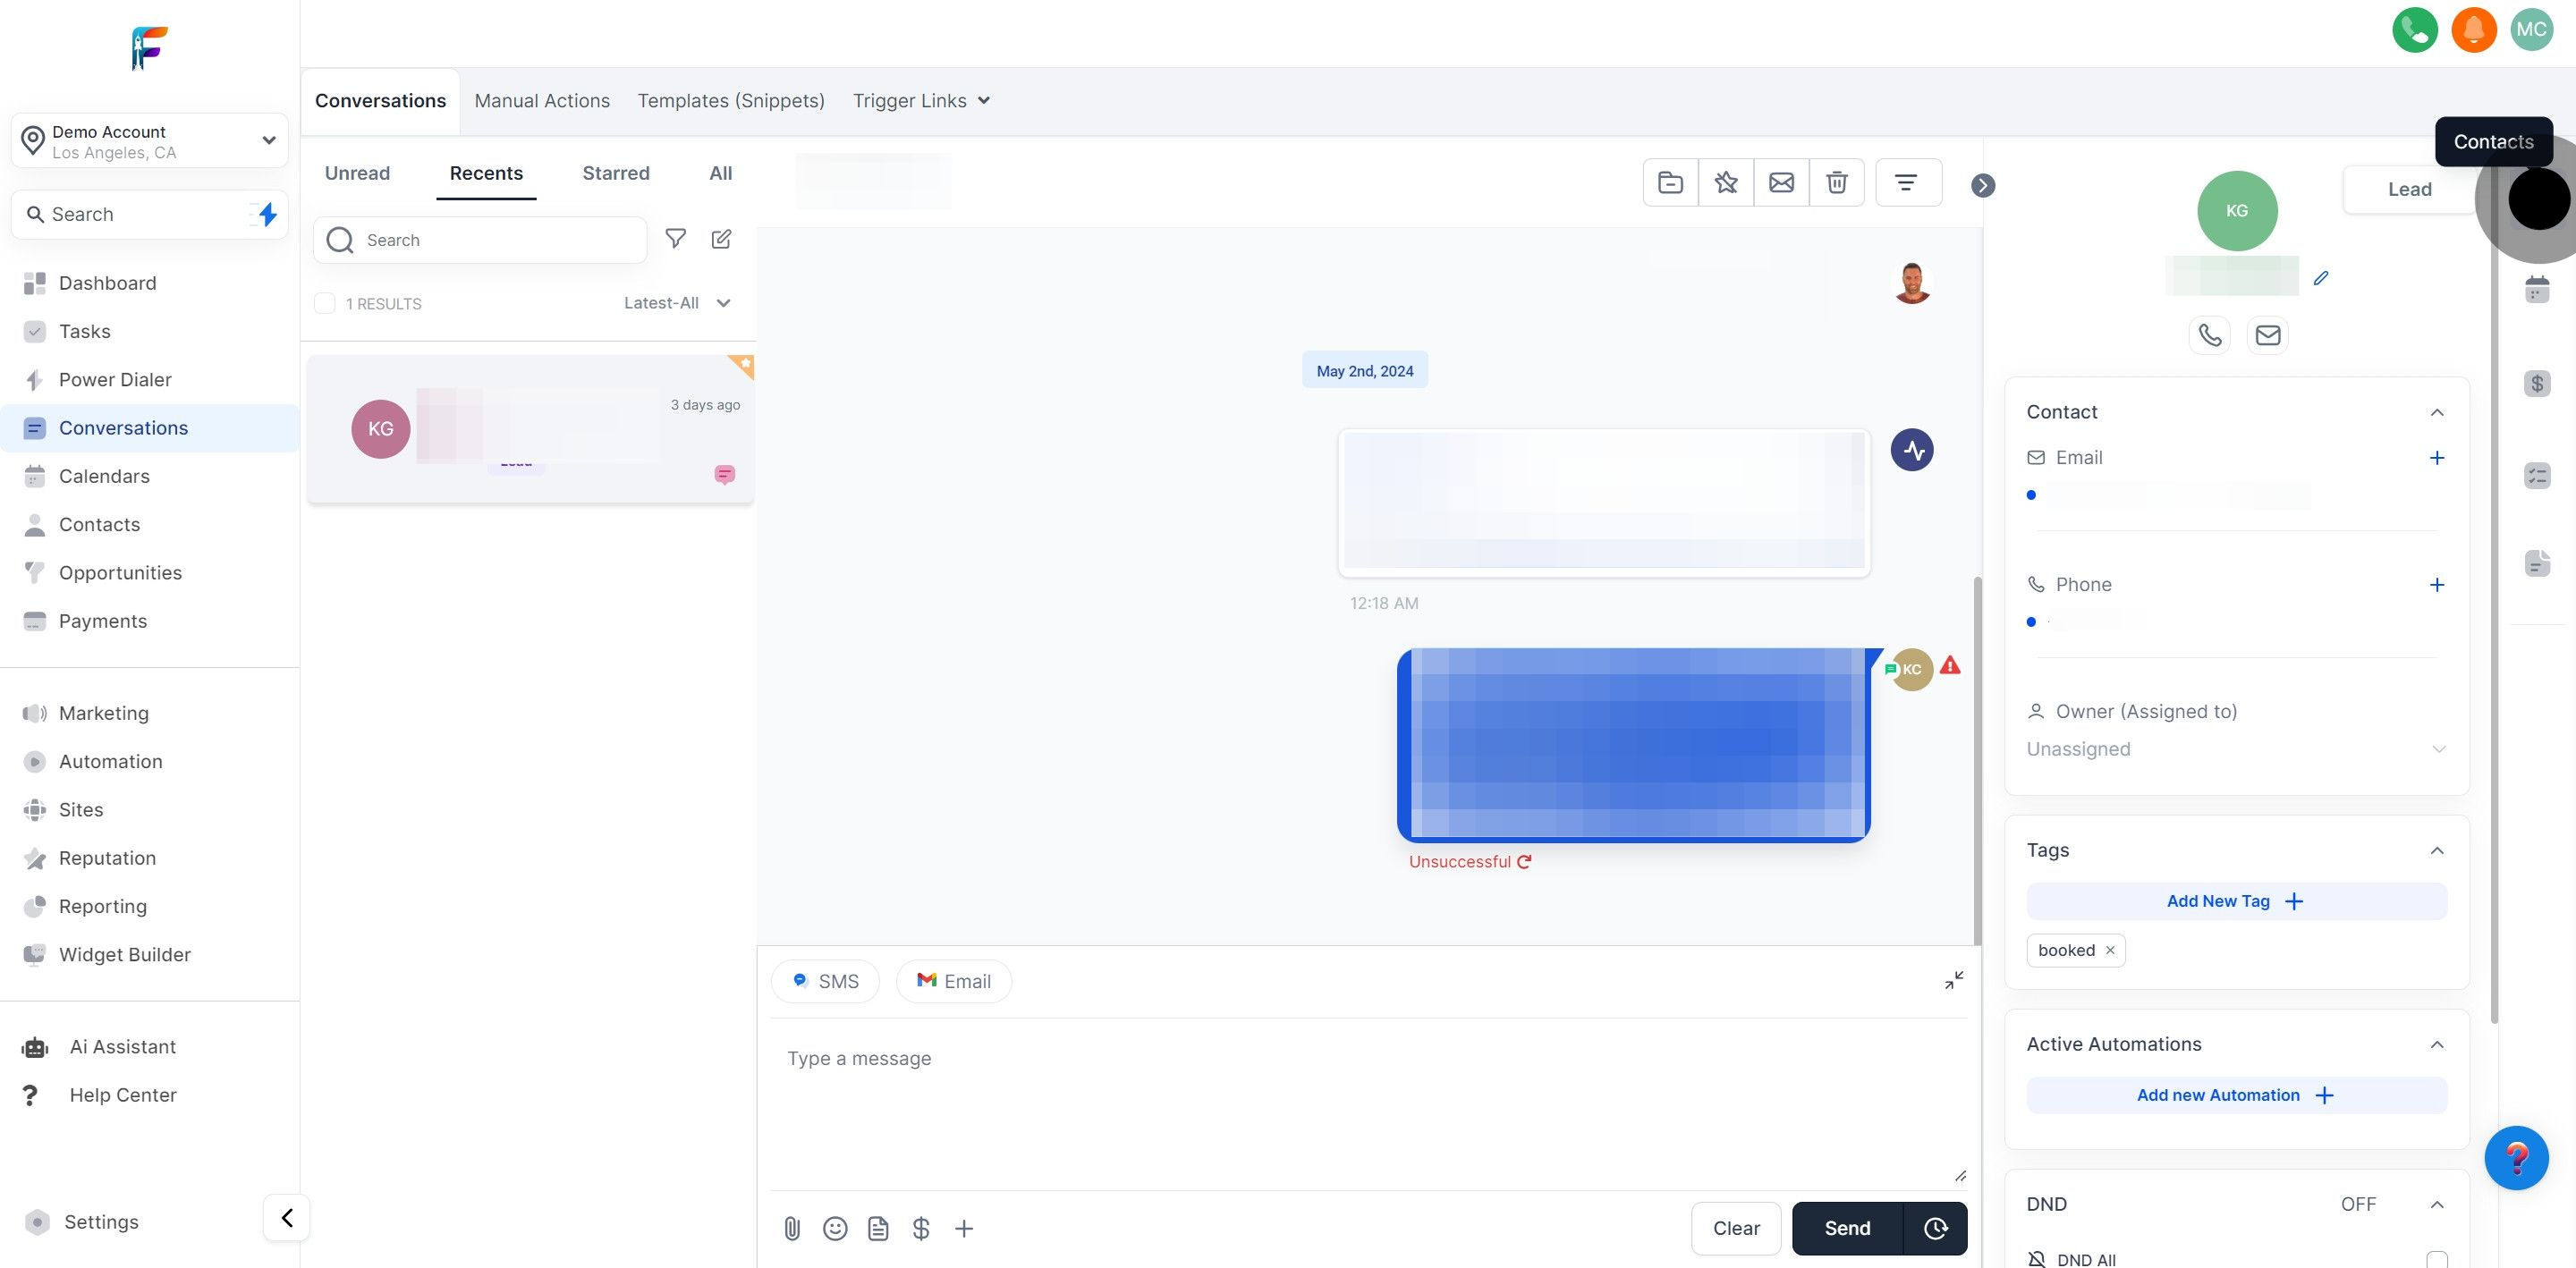Open the Latest-All sort dropdown

click(677, 303)
